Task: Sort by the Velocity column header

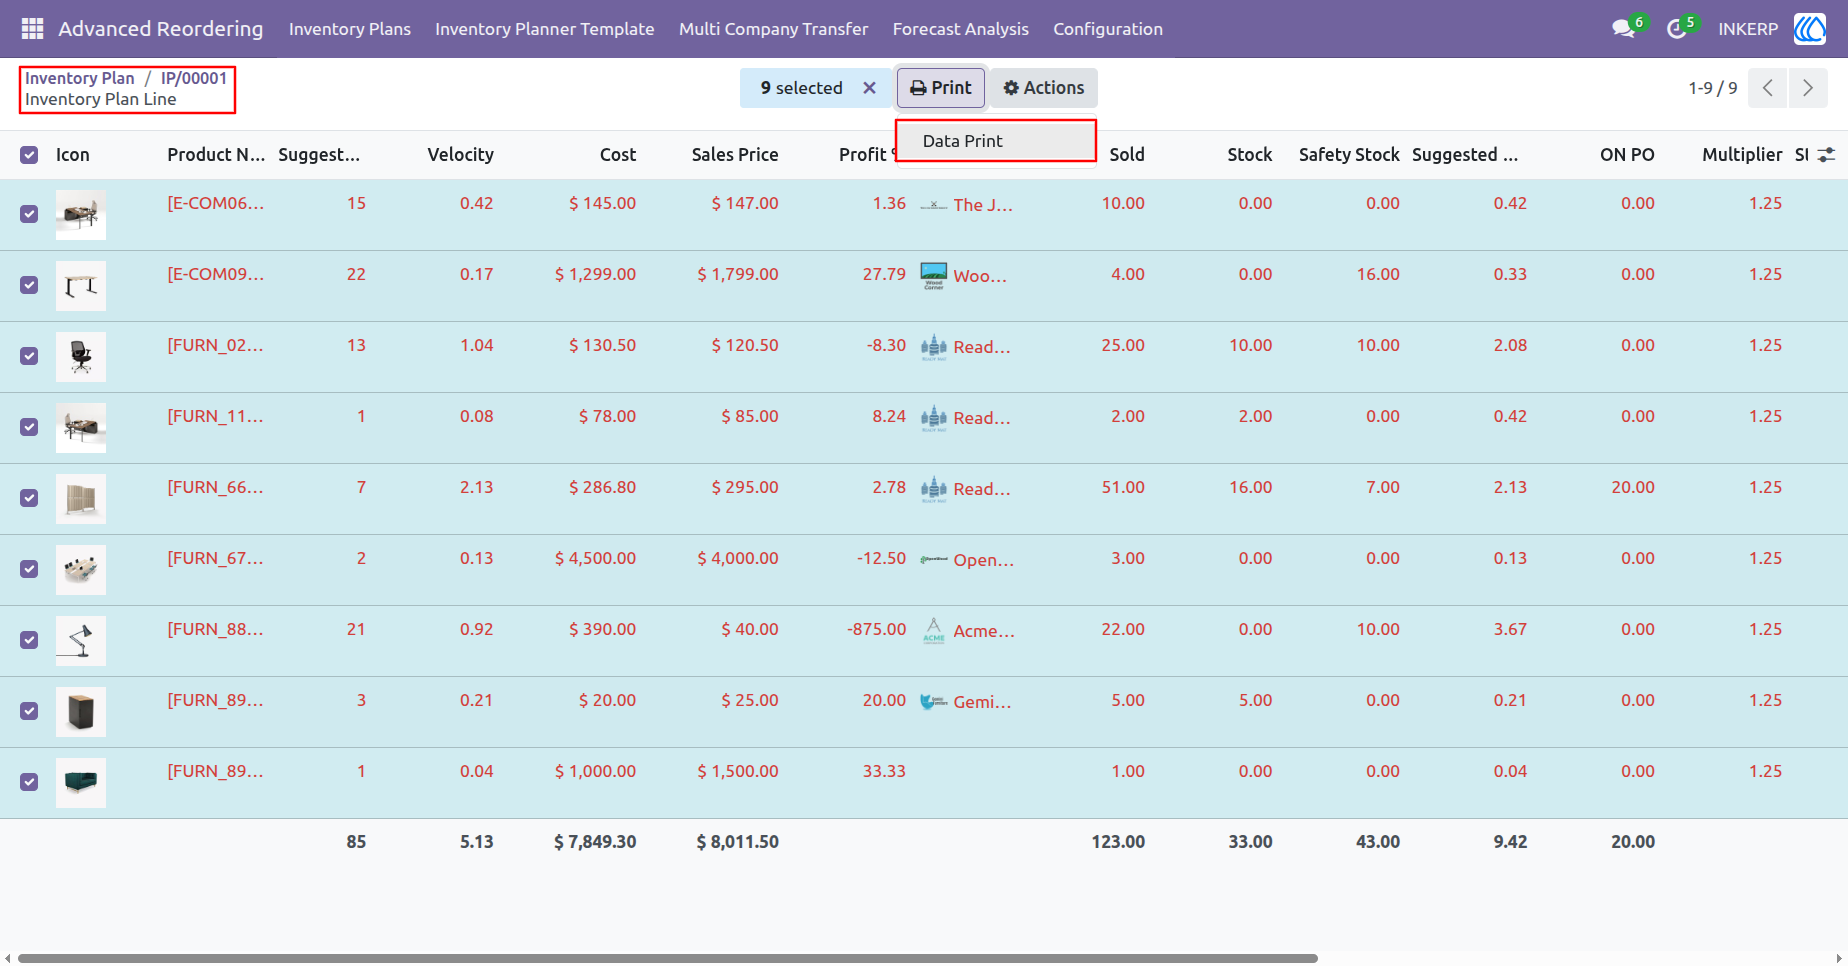Action: coord(460,155)
